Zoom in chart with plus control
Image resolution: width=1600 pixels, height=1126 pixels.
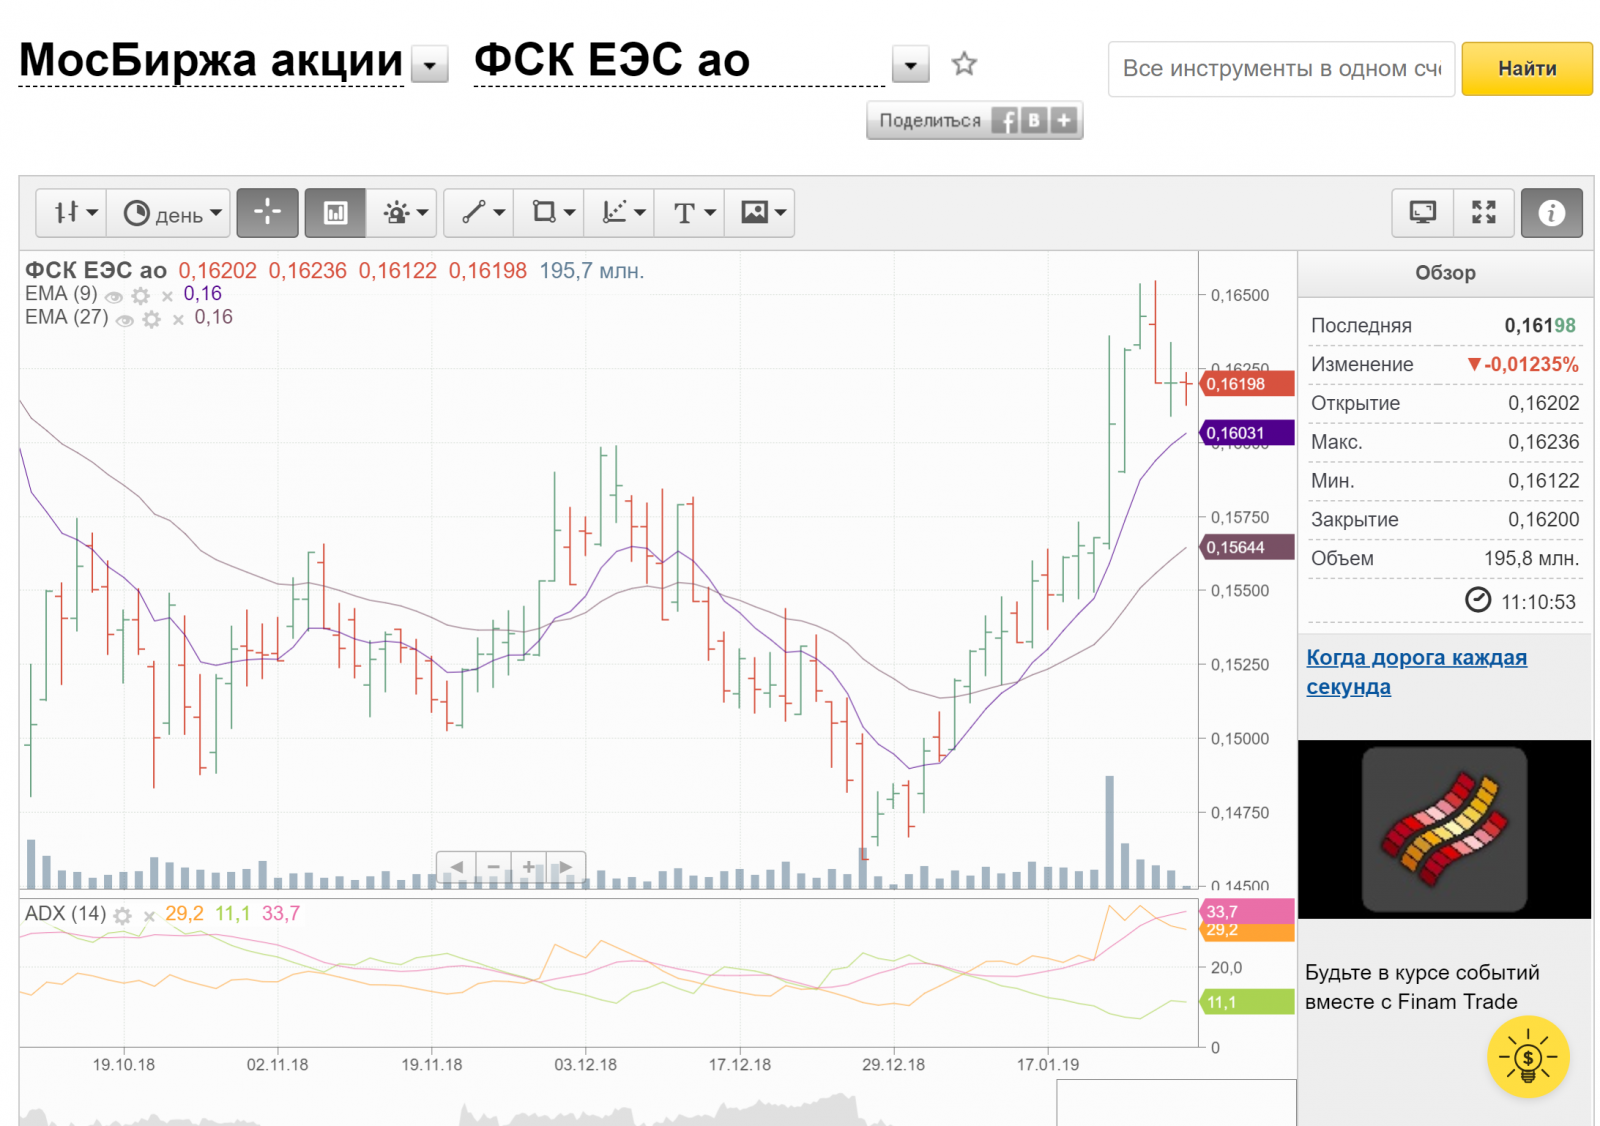tap(529, 866)
